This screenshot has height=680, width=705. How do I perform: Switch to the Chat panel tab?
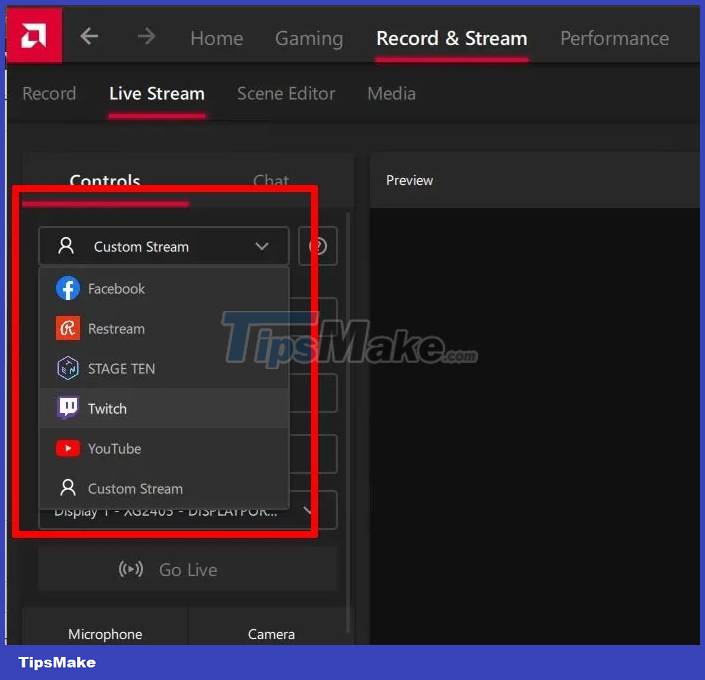pyautogui.click(x=271, y=181)
